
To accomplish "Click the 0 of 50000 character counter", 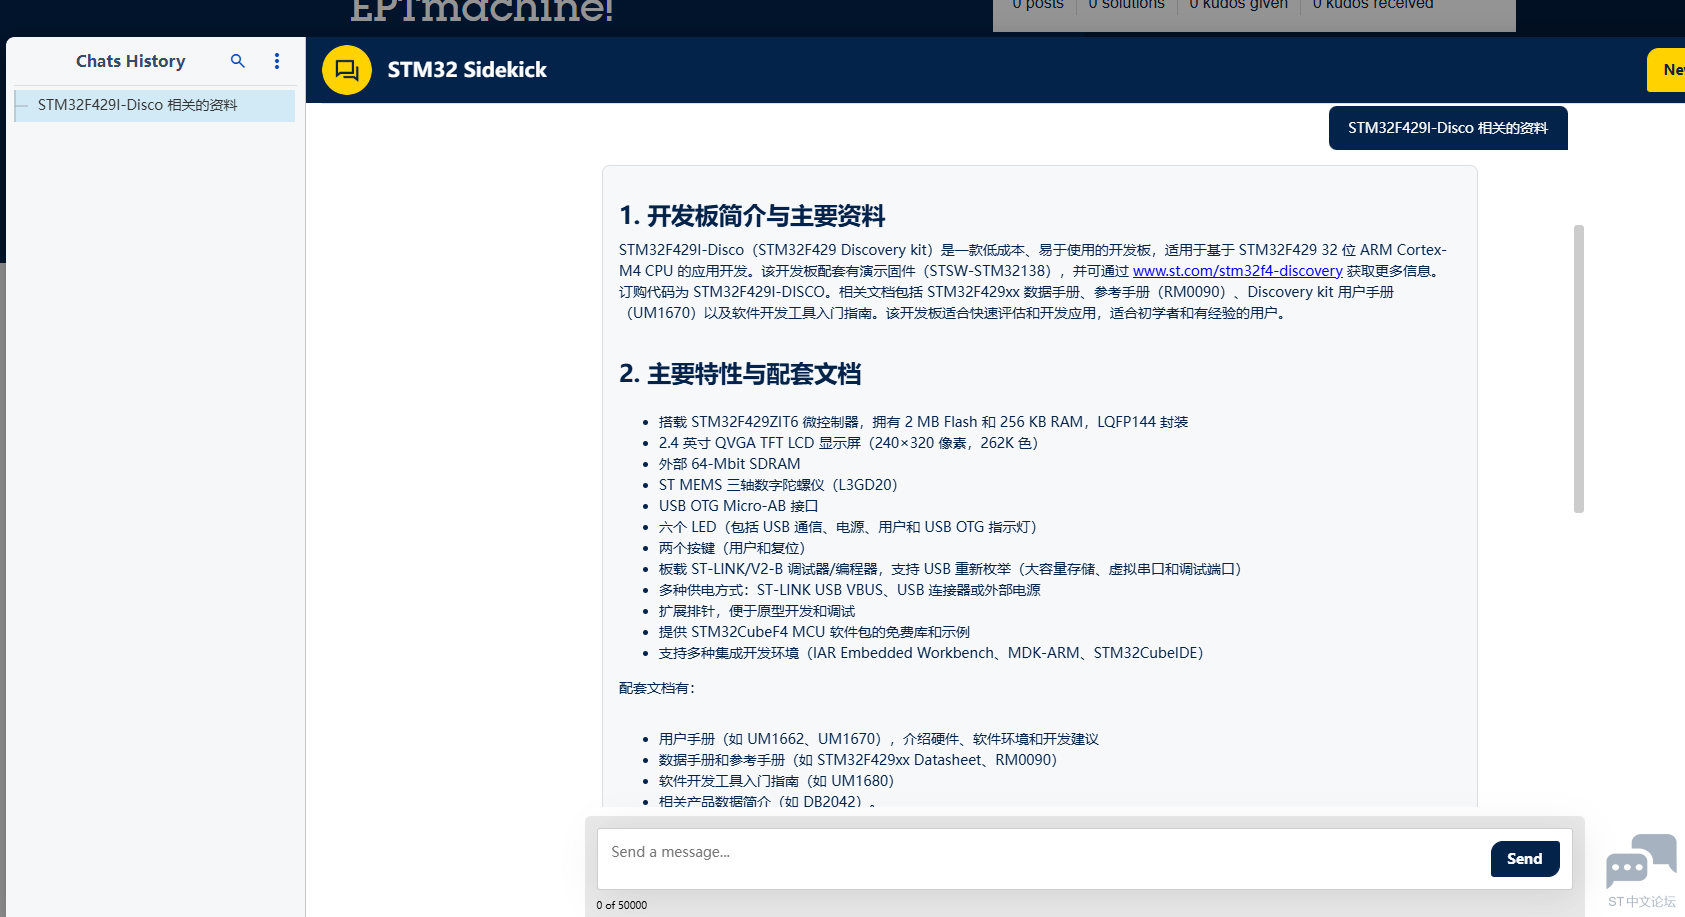I will click(x=622, y=904).
